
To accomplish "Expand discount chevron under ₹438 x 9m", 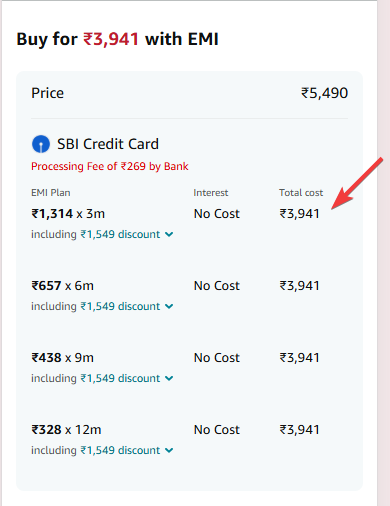I will [169, 378].
